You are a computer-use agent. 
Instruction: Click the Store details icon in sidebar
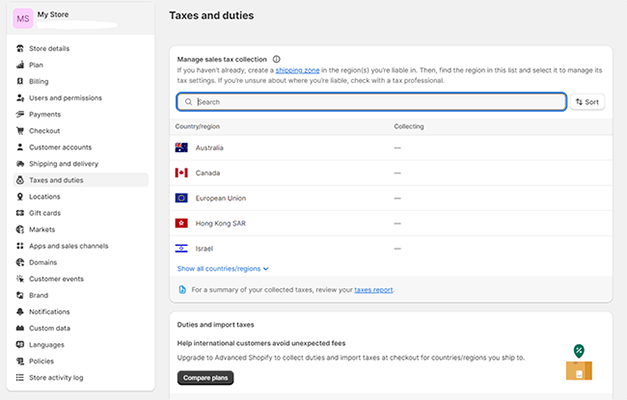point(19,48)
